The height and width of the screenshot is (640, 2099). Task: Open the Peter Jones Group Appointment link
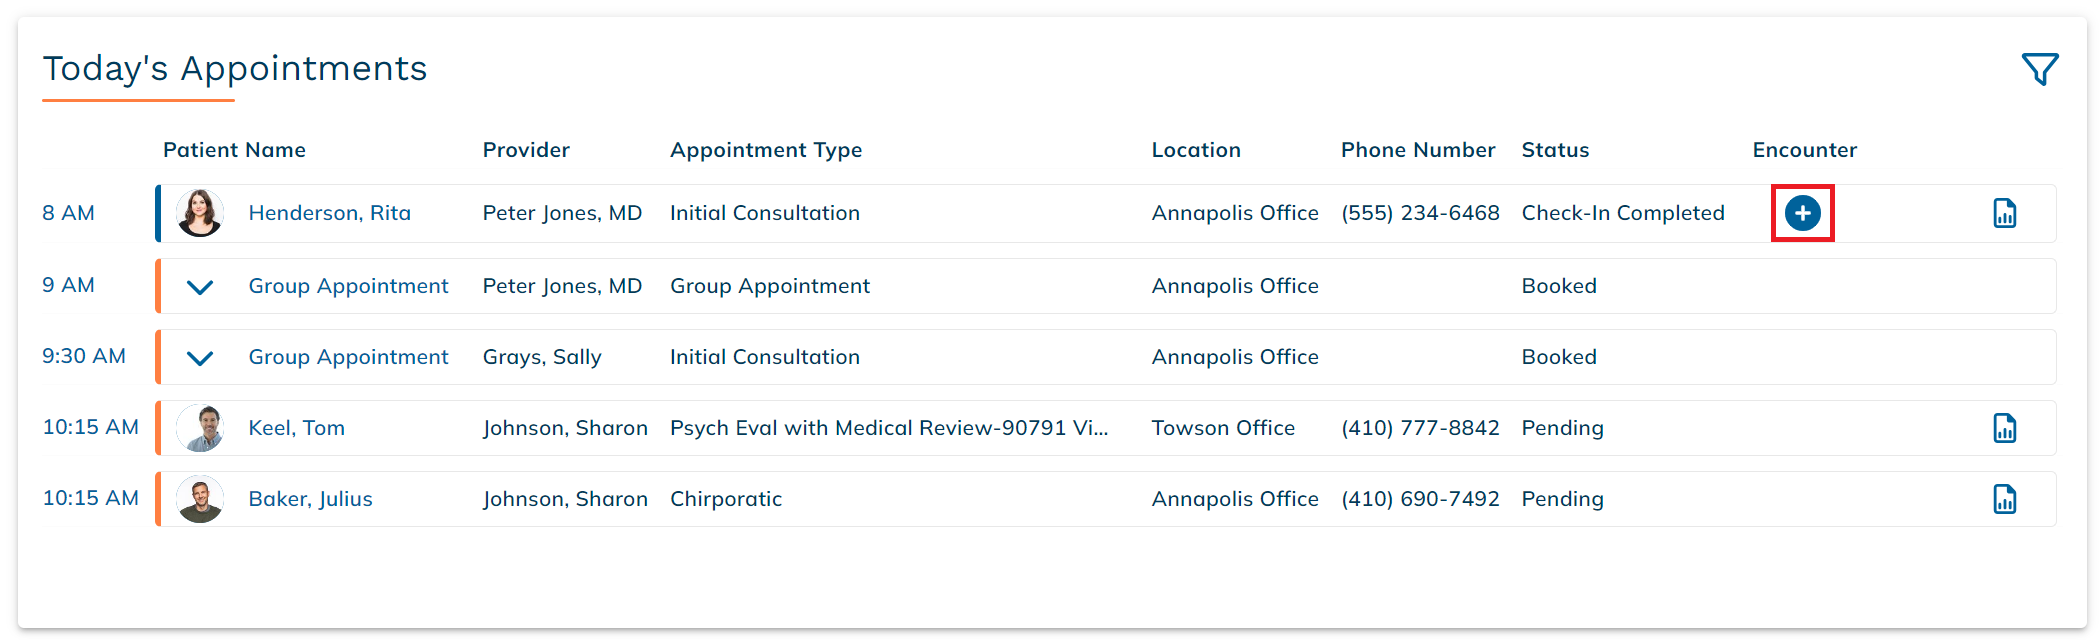tap(348, 286)
